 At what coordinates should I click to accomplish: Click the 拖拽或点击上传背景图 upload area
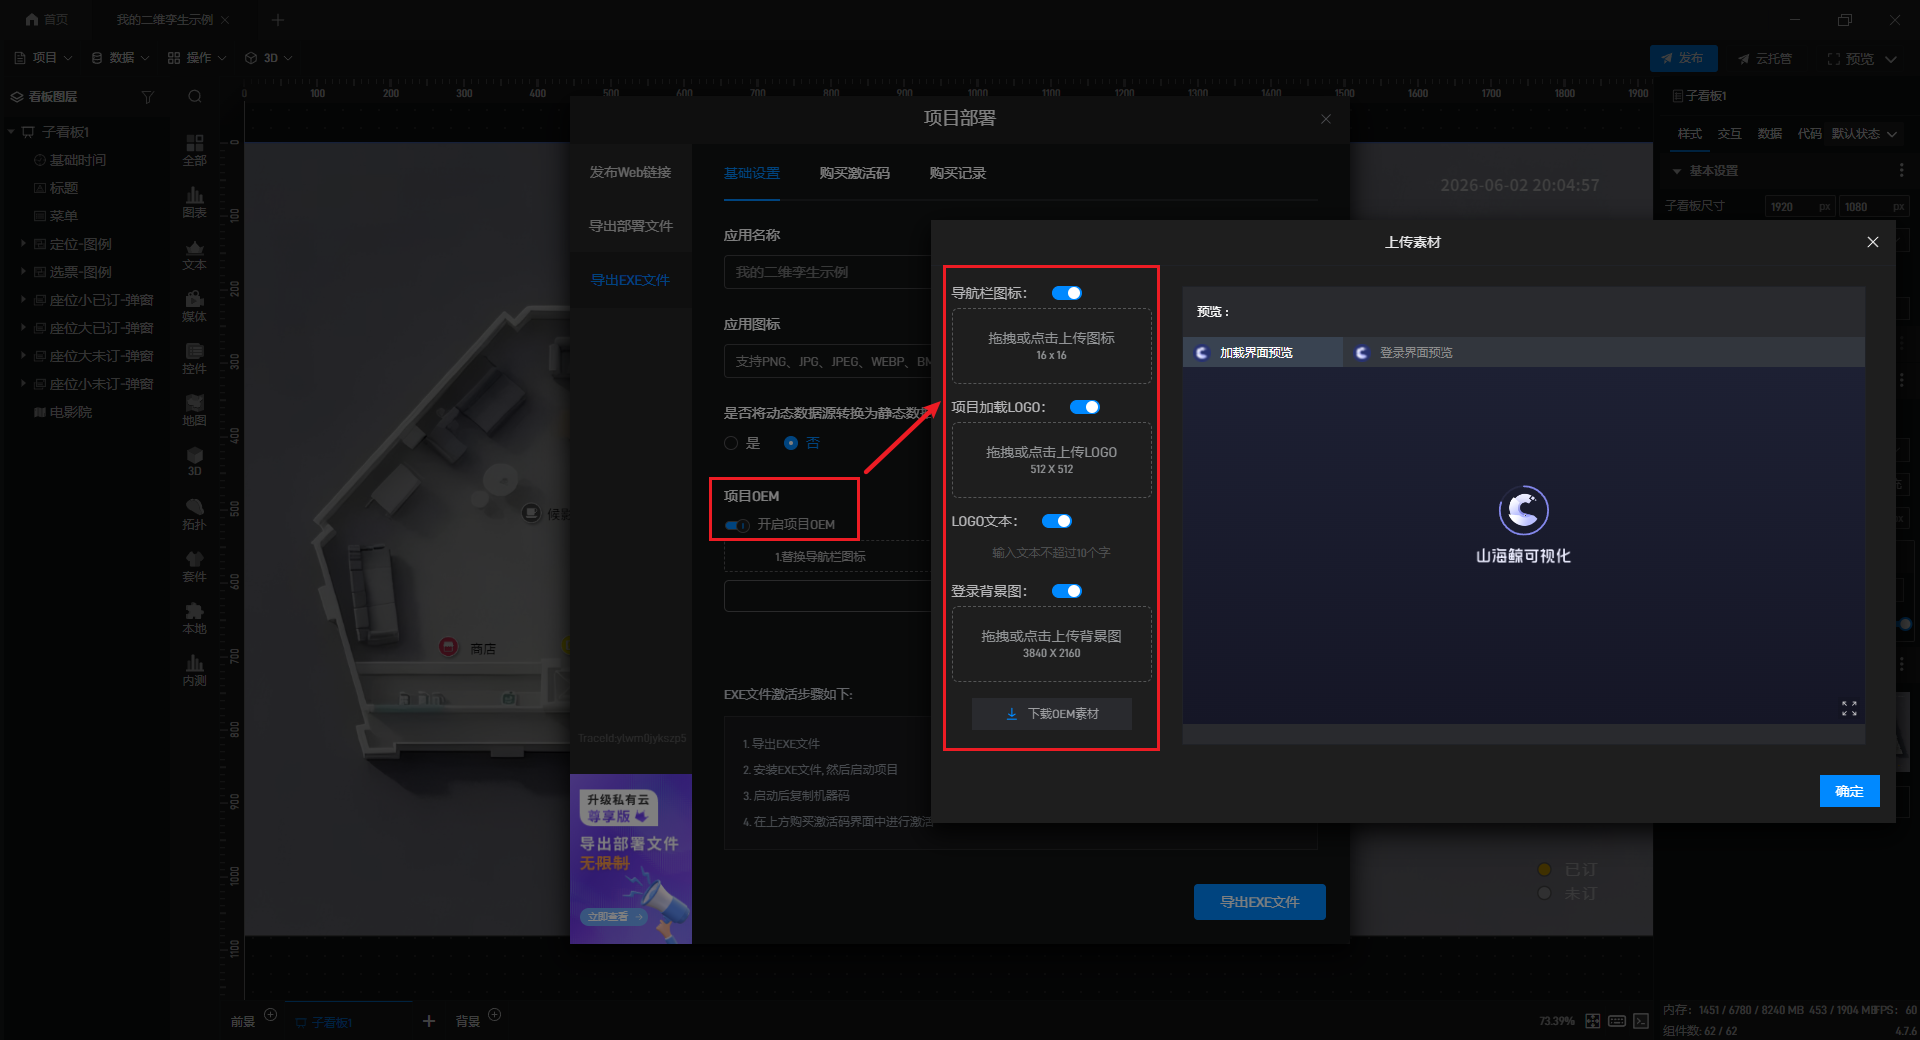tap(1051, 644)
